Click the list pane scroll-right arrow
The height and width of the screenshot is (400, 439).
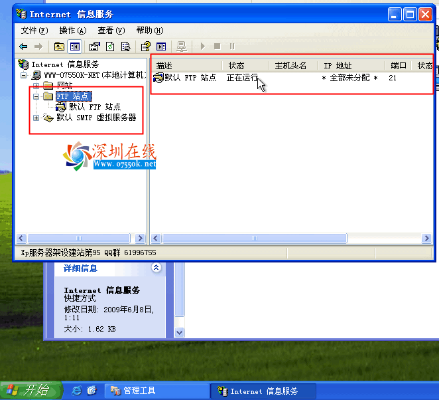pos(426,238)
